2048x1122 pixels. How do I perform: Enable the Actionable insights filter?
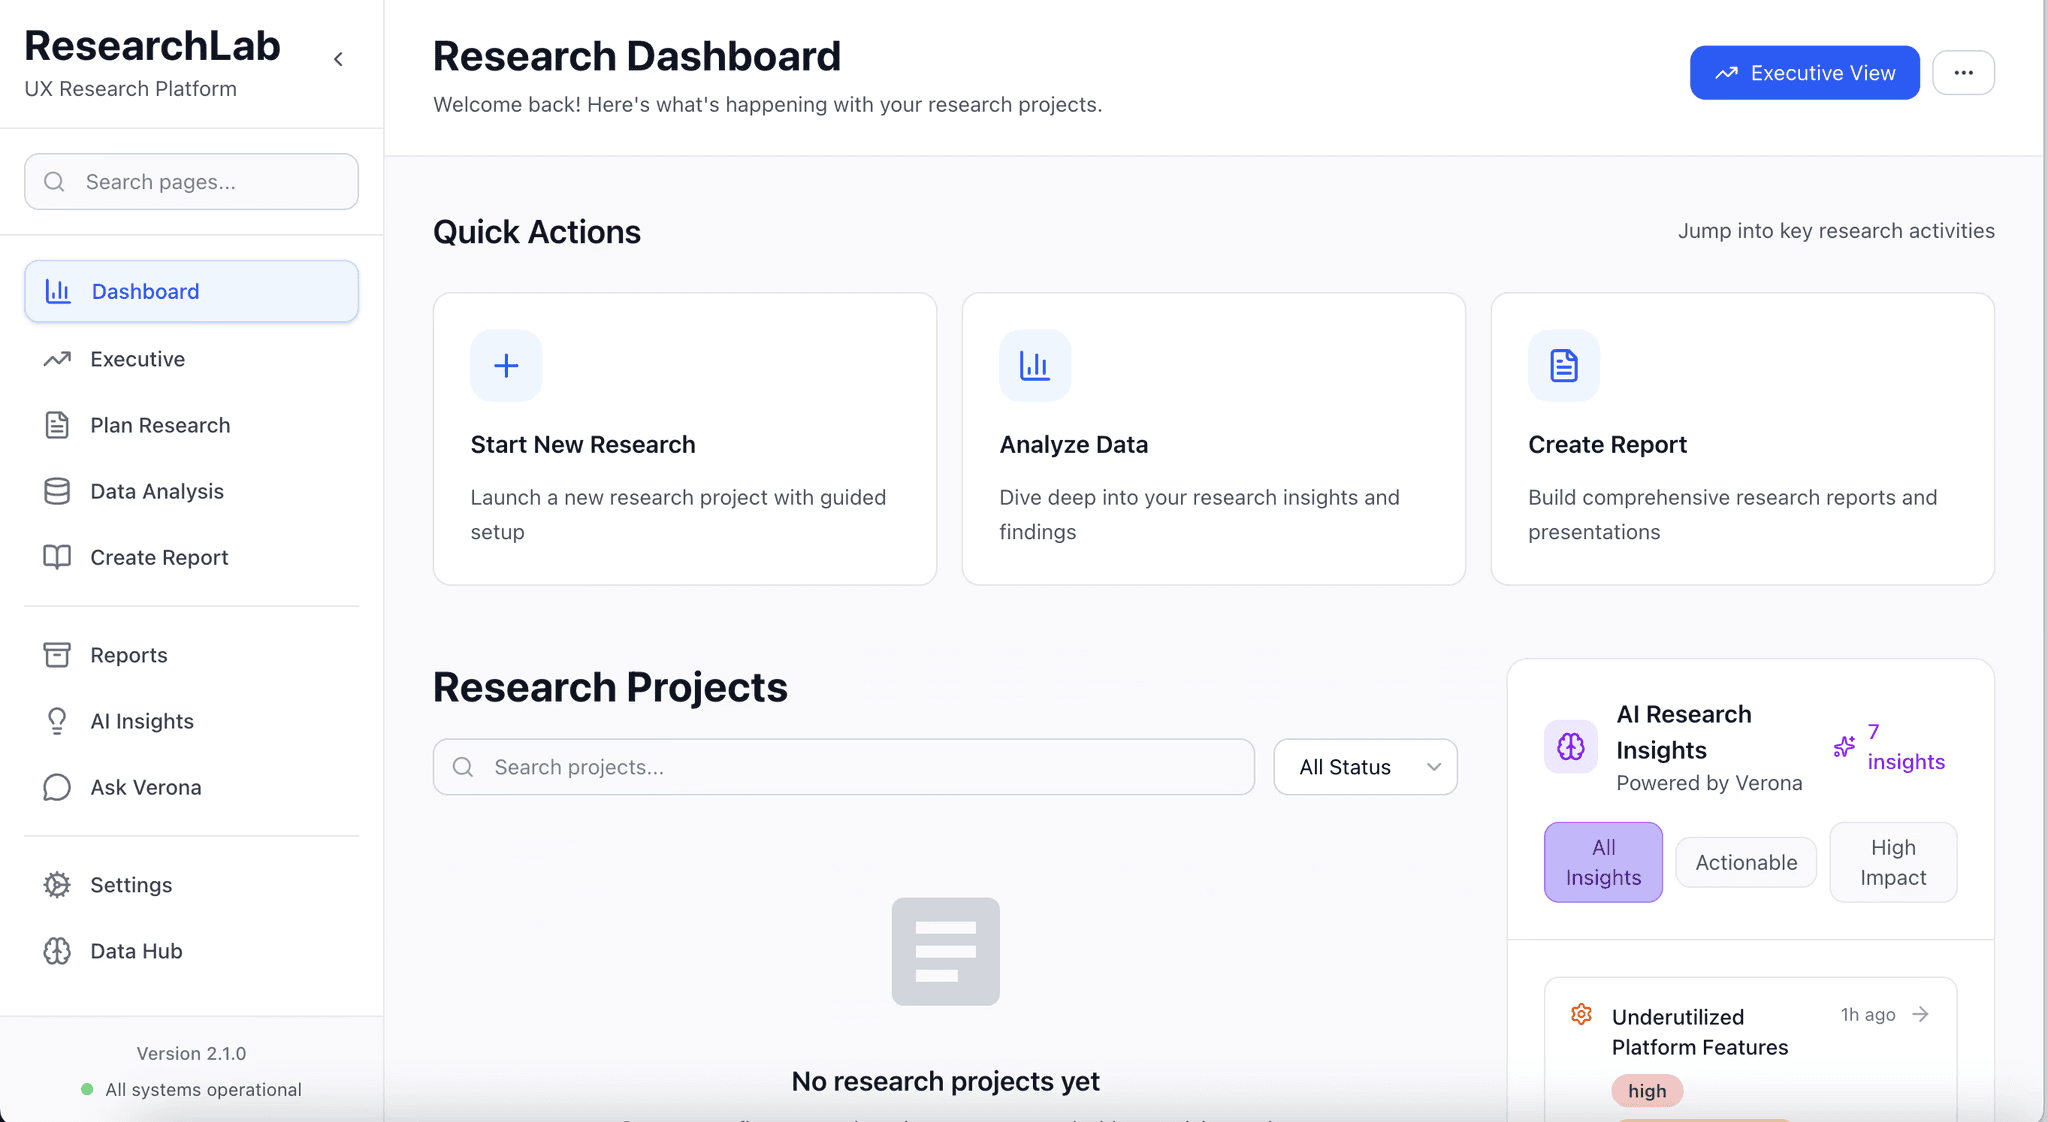point(1745,861)
